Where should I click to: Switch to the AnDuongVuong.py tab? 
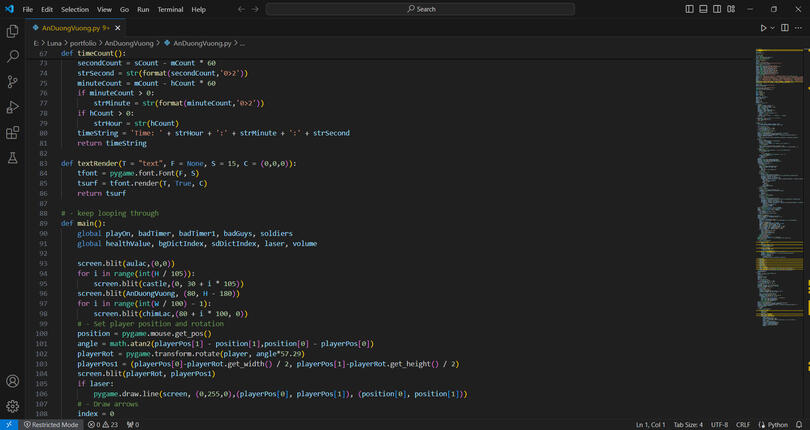pyautogui.click(x=68, y=28)
